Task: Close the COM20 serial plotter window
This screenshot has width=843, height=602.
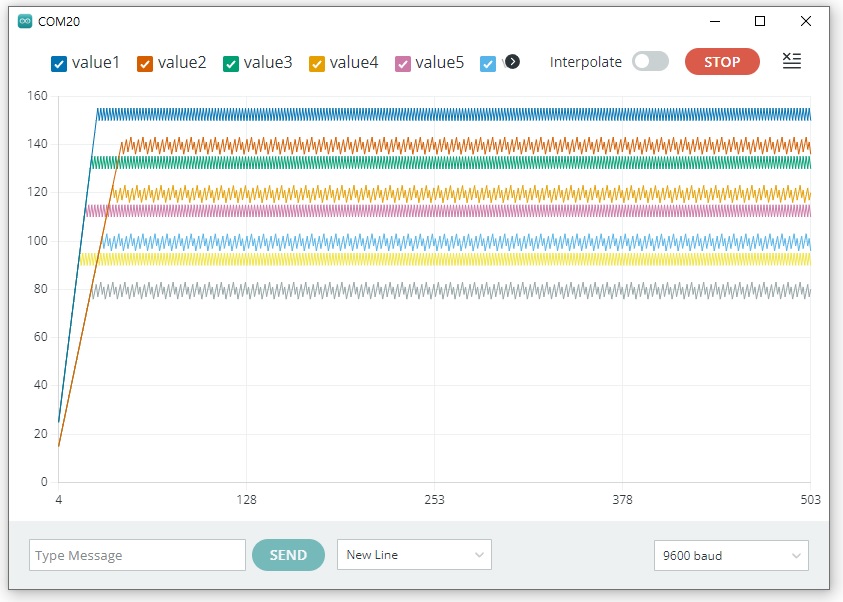Action: click(806, 20)
